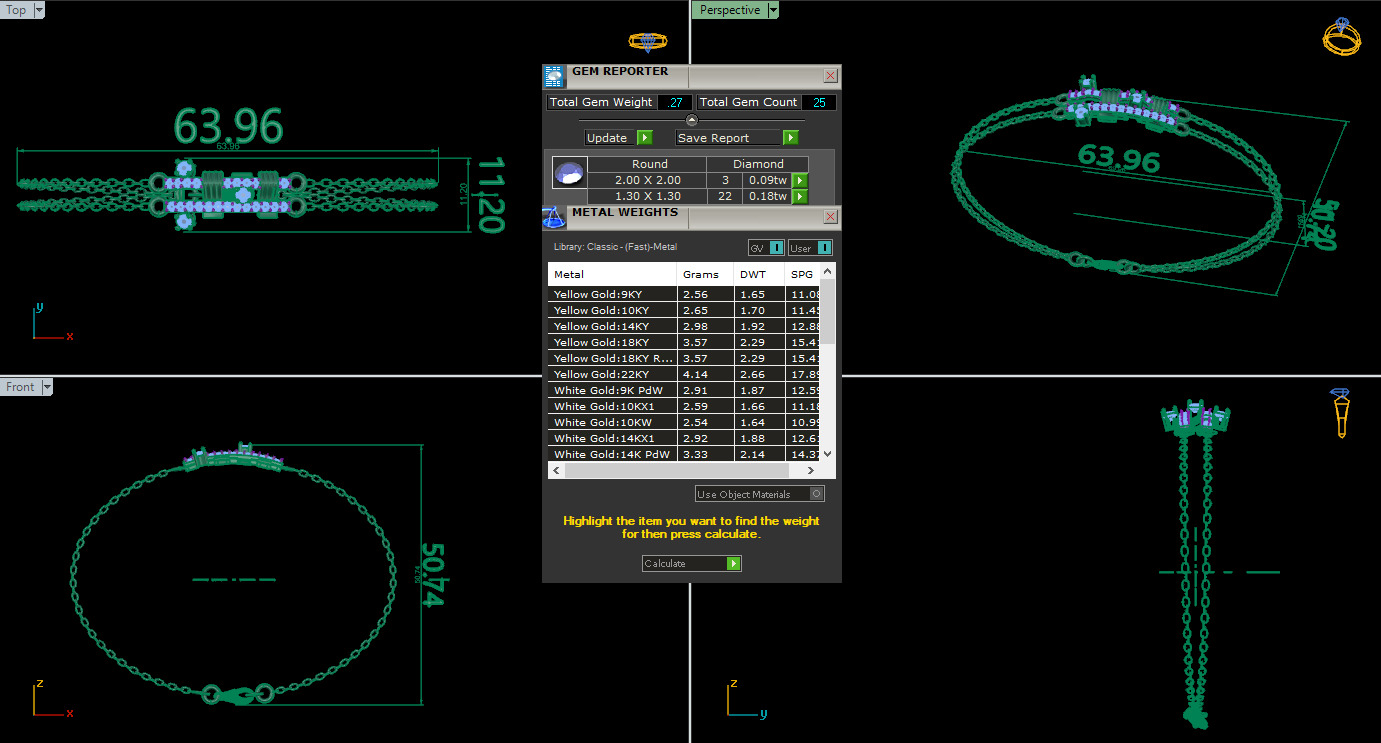Click the gem icon in Top viewport

click(647, 42)
